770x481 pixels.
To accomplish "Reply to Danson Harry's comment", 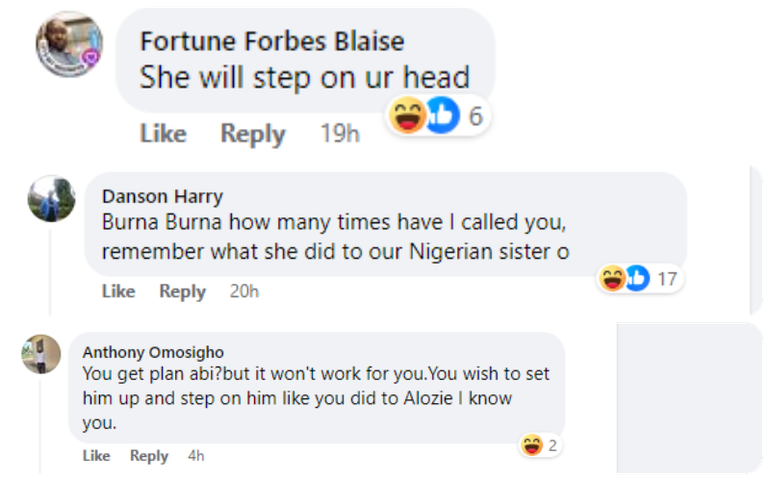I will pos(182,291).
